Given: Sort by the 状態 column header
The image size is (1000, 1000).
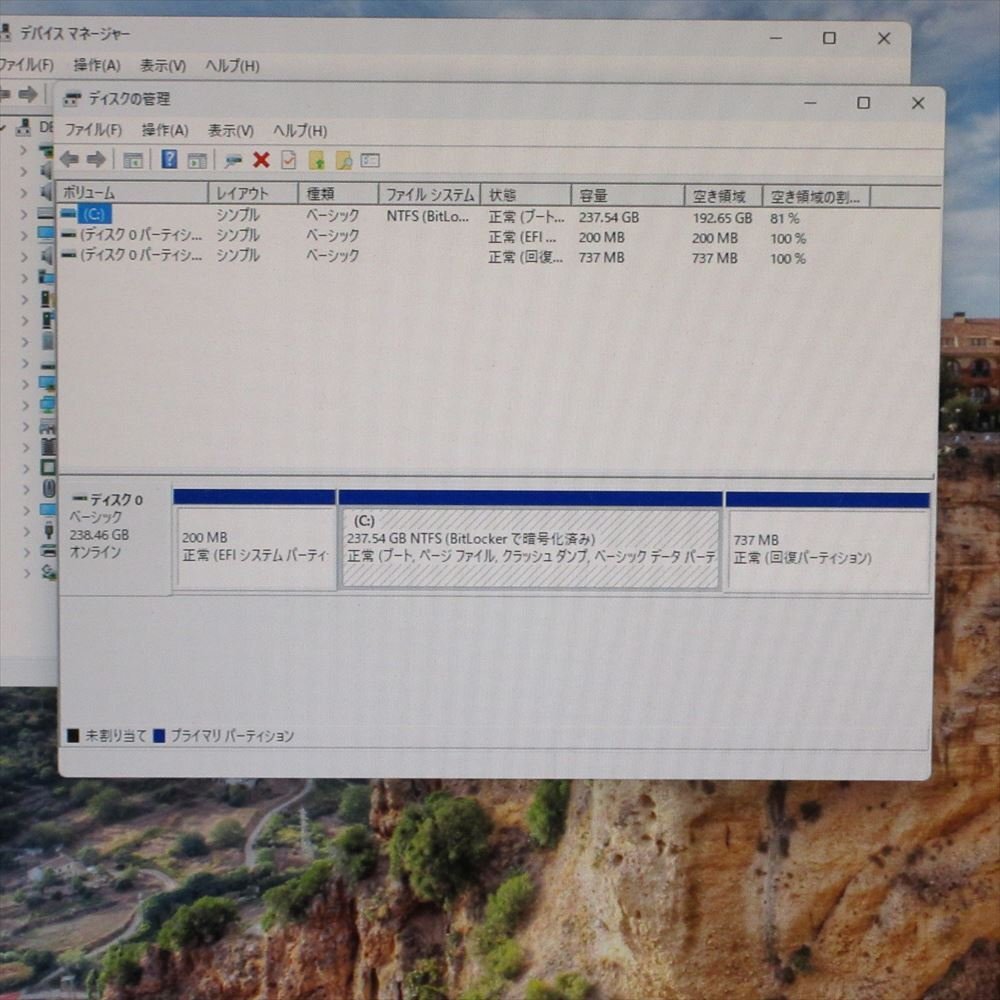Looking at the screenshot, I should [526, 196].
